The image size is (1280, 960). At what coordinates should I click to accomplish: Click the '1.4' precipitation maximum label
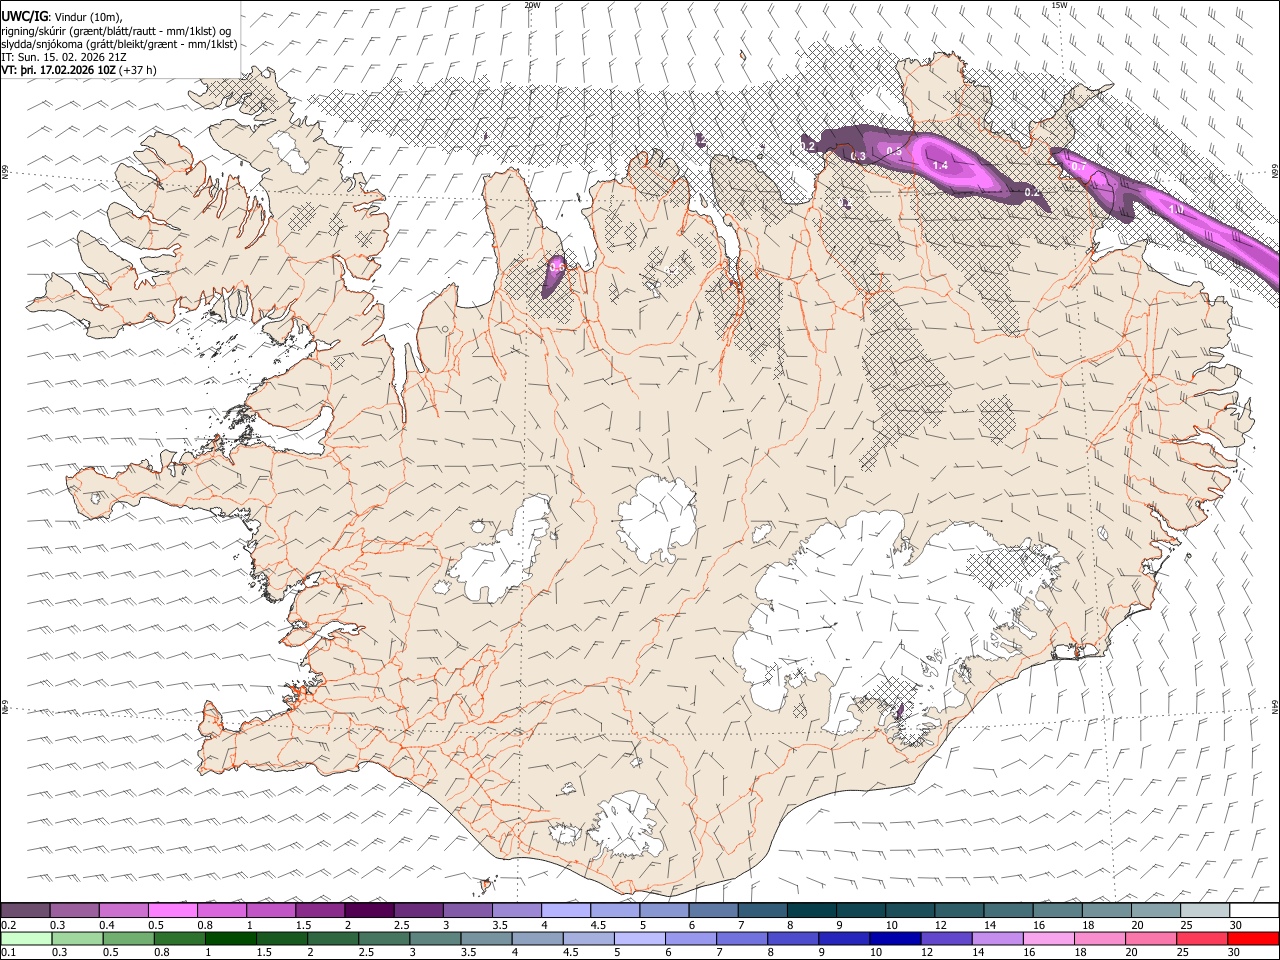[x=940, y=165]
